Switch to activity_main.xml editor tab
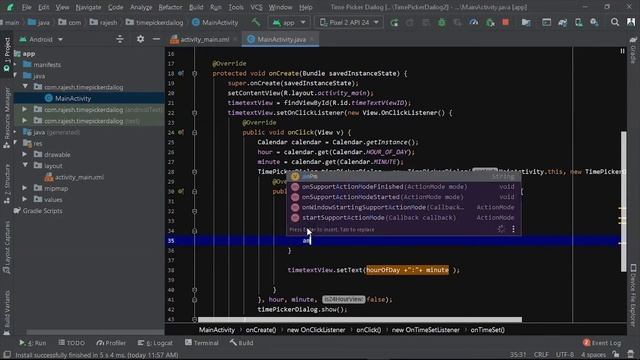This screenshot has width=640, height=360. coord(204,39)
